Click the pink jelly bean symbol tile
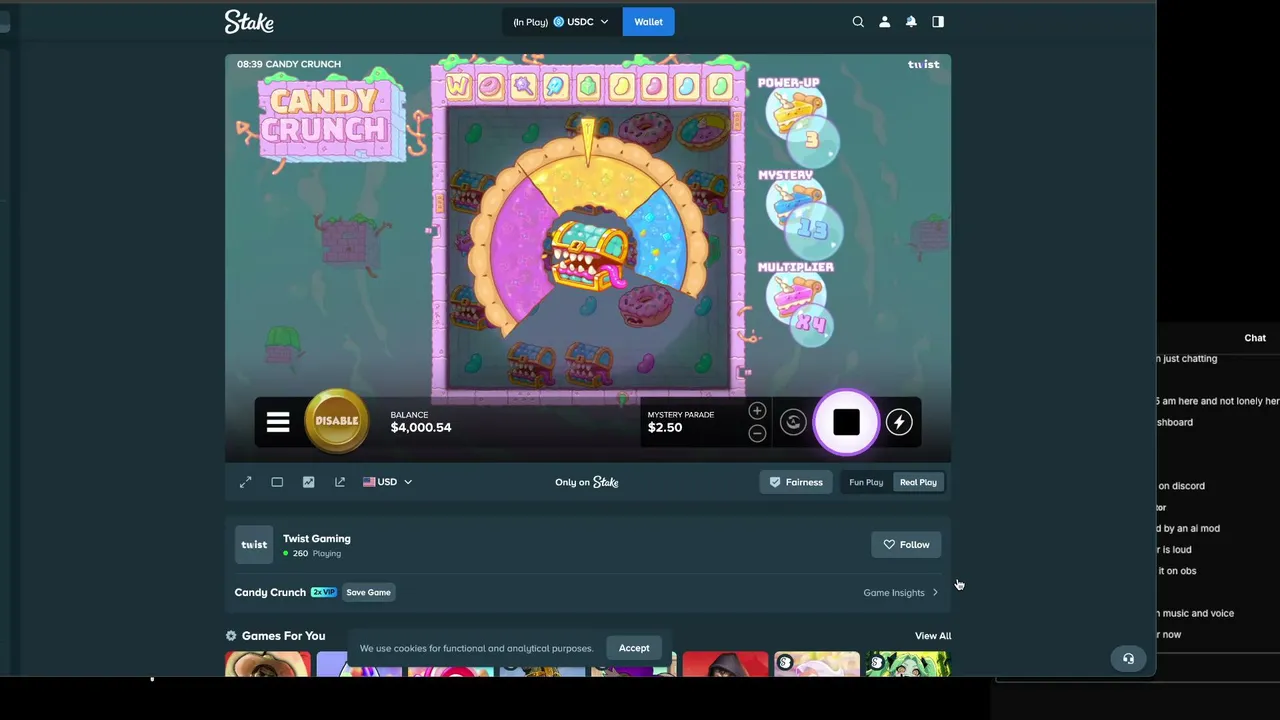 (x=653, y=87)
